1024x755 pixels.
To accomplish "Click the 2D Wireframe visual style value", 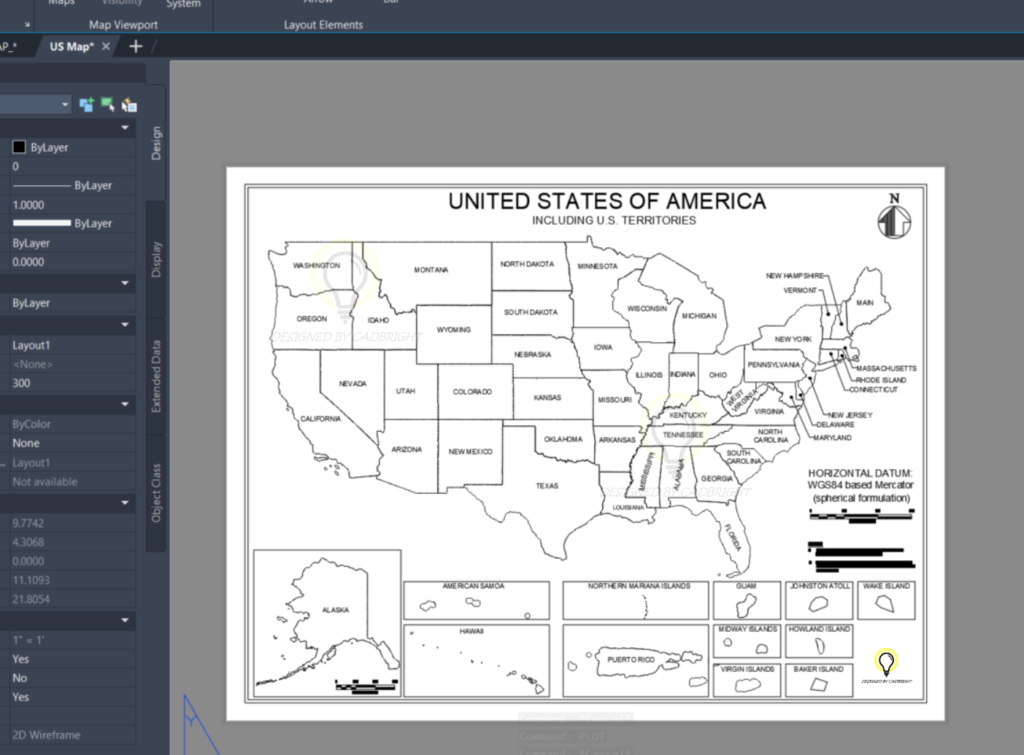I will tap(46, 735).
